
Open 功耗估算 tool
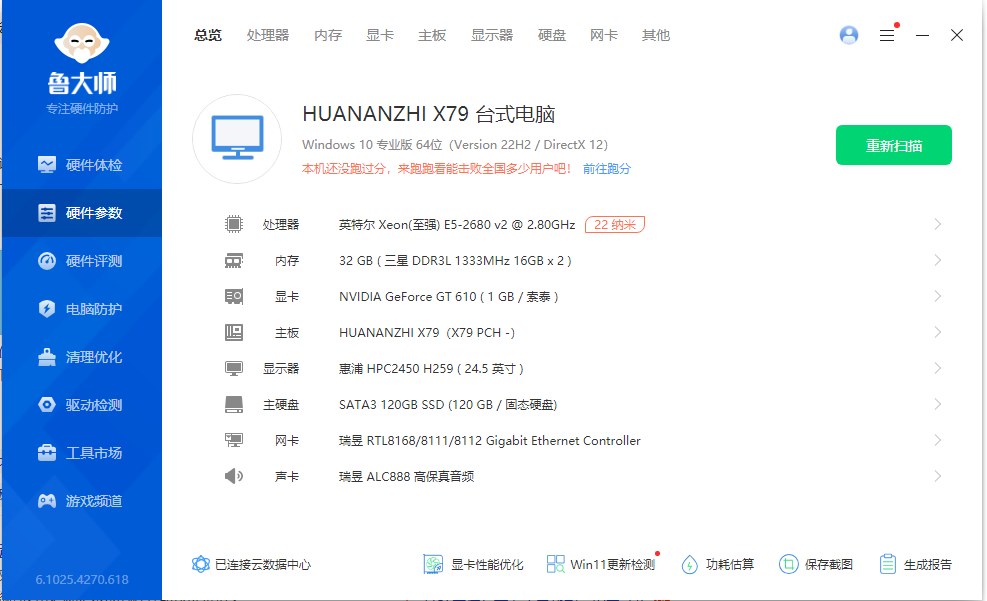[718, 564]
